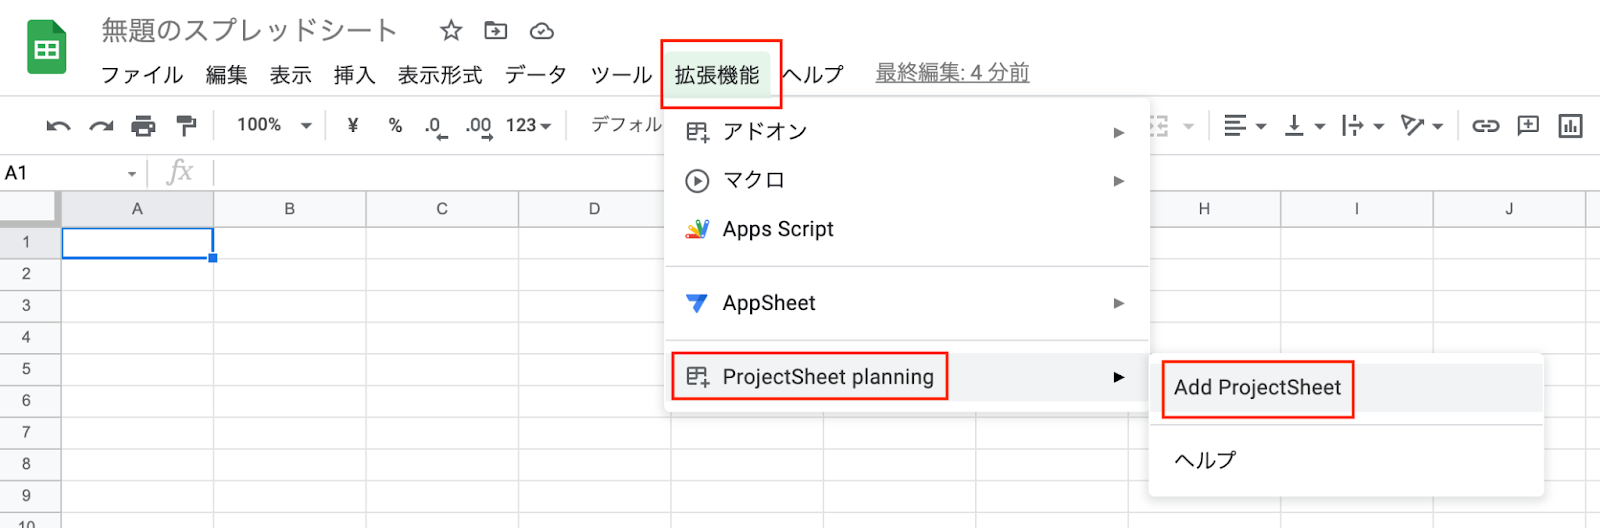This screenshot has width=1600, height=528.
Task: Open the default font dropdown
Action: pyautogui.click(x=626, y=124)
